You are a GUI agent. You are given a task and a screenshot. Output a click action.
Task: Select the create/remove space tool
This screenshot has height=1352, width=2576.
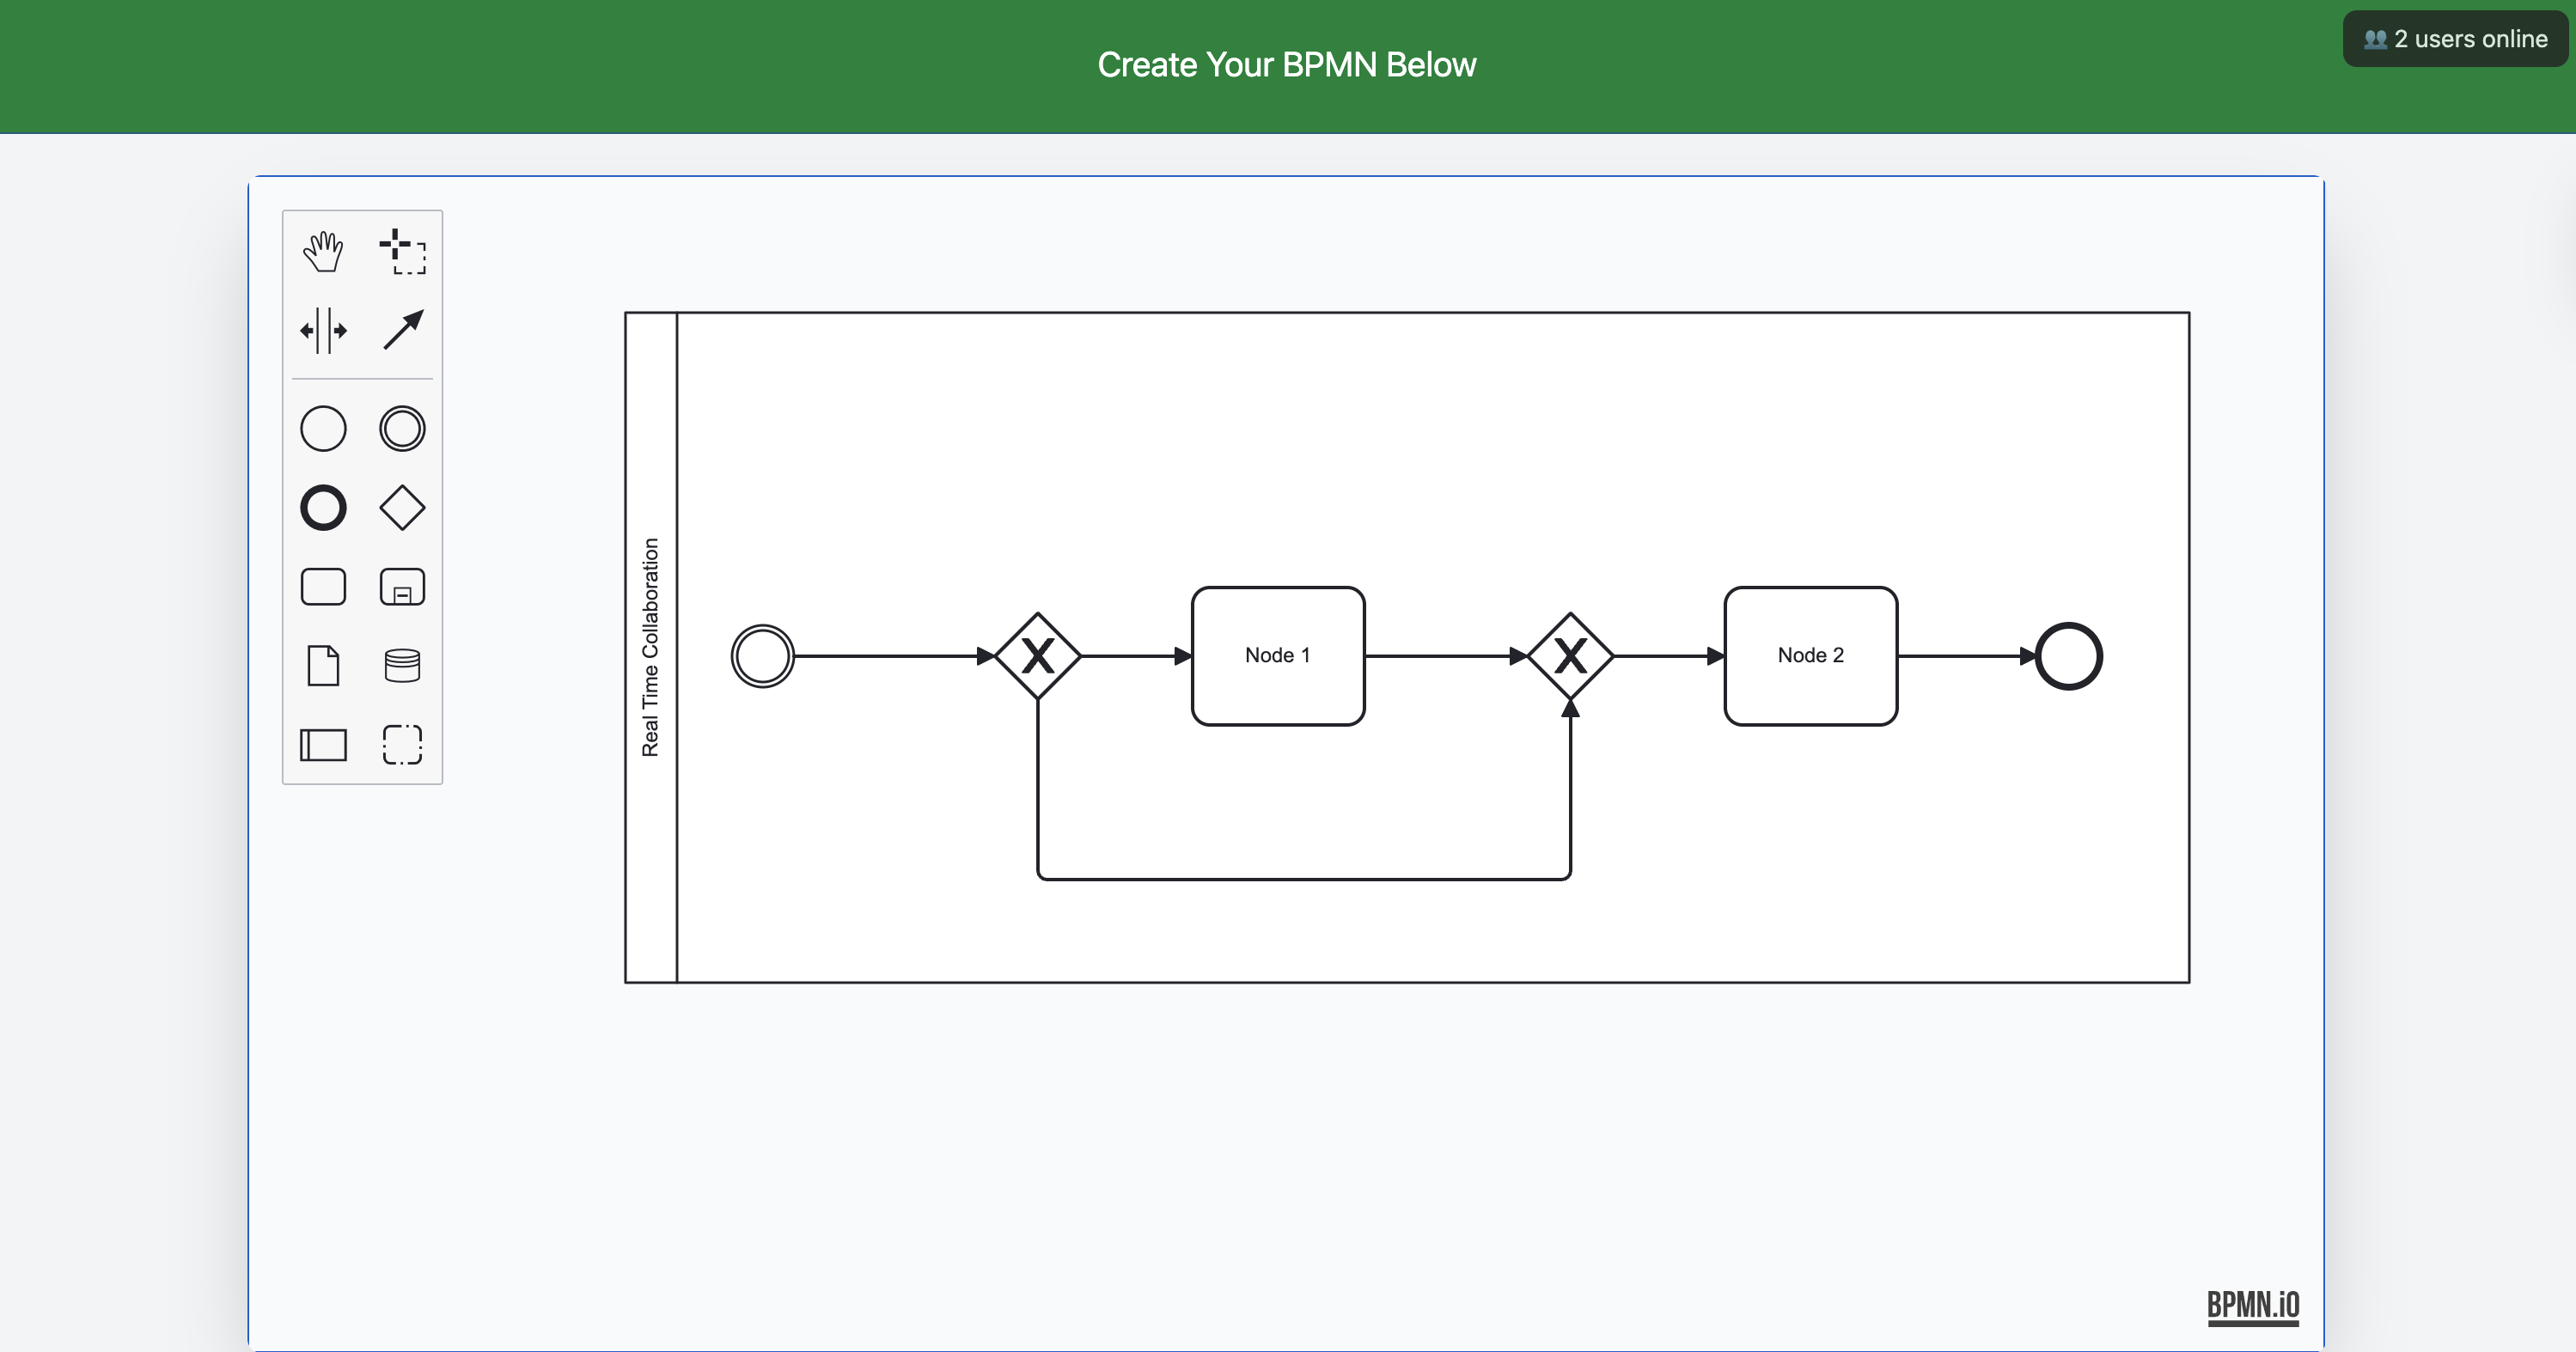[x=323, y=330]
